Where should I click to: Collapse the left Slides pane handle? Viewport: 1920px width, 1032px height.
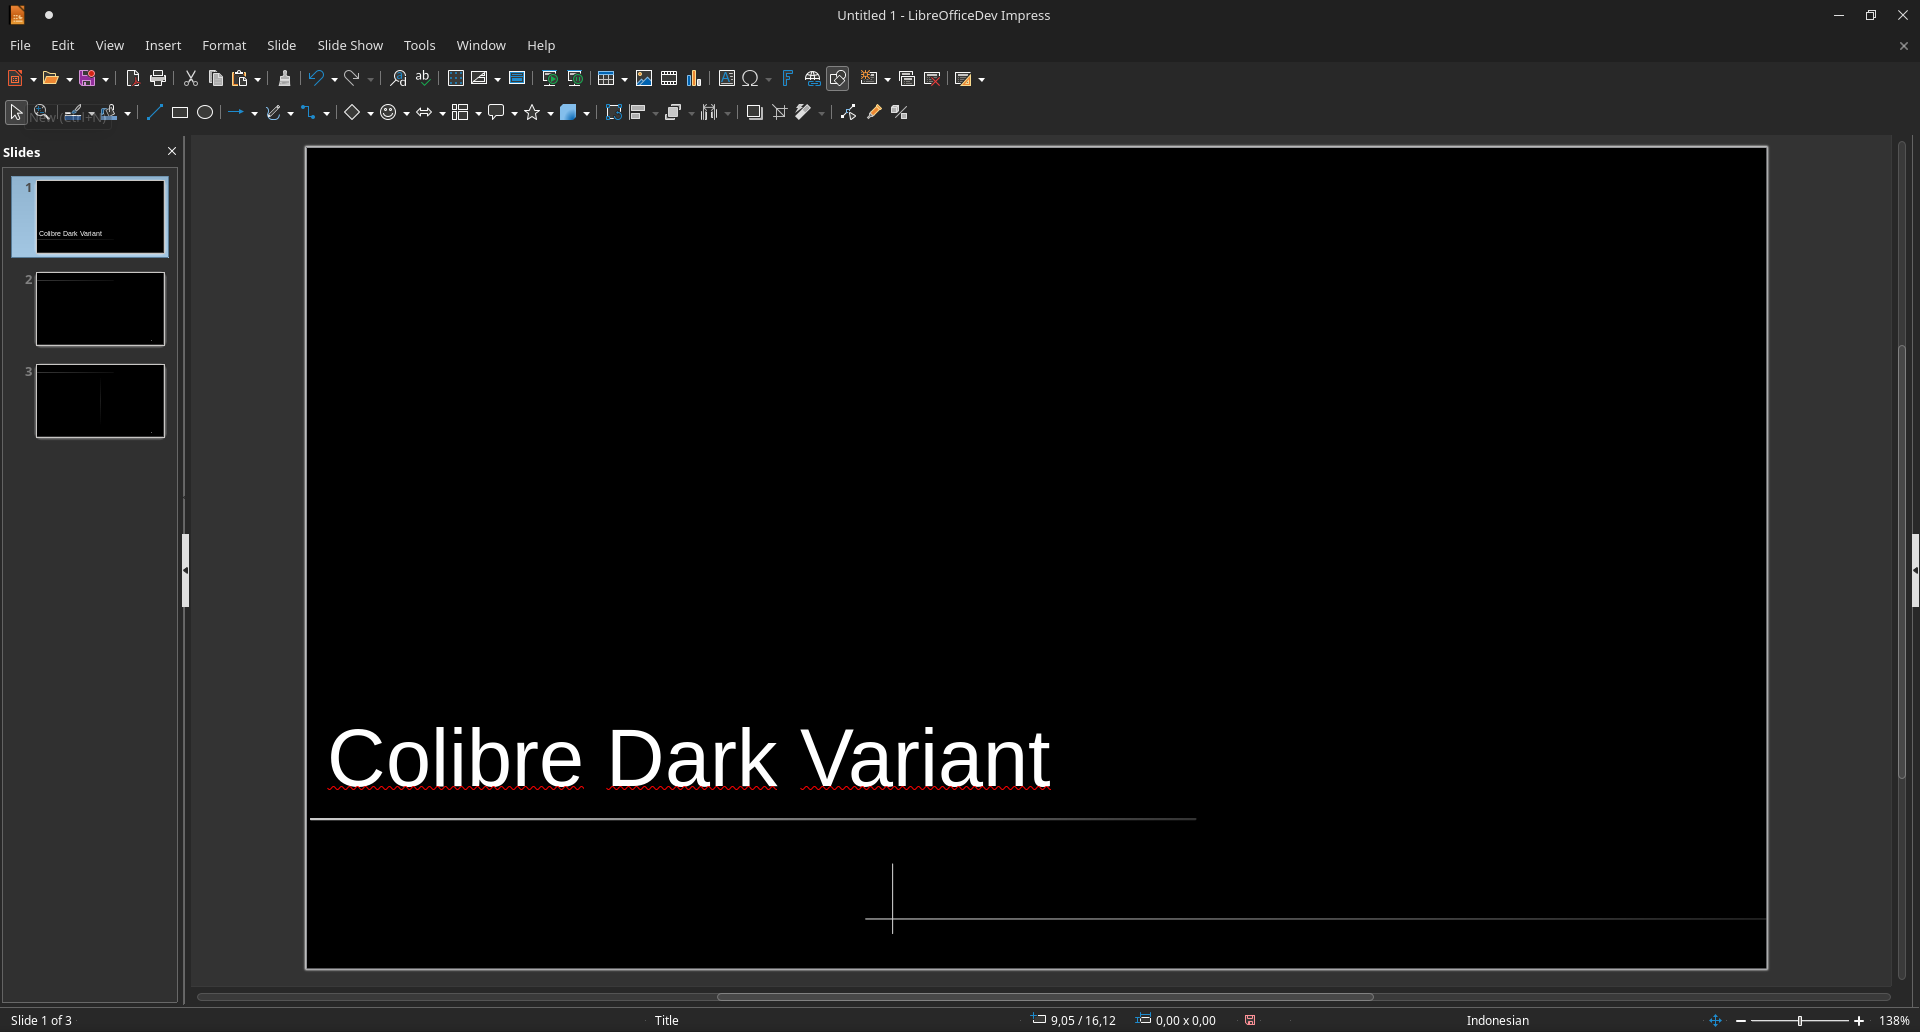[x=185, y=570]
